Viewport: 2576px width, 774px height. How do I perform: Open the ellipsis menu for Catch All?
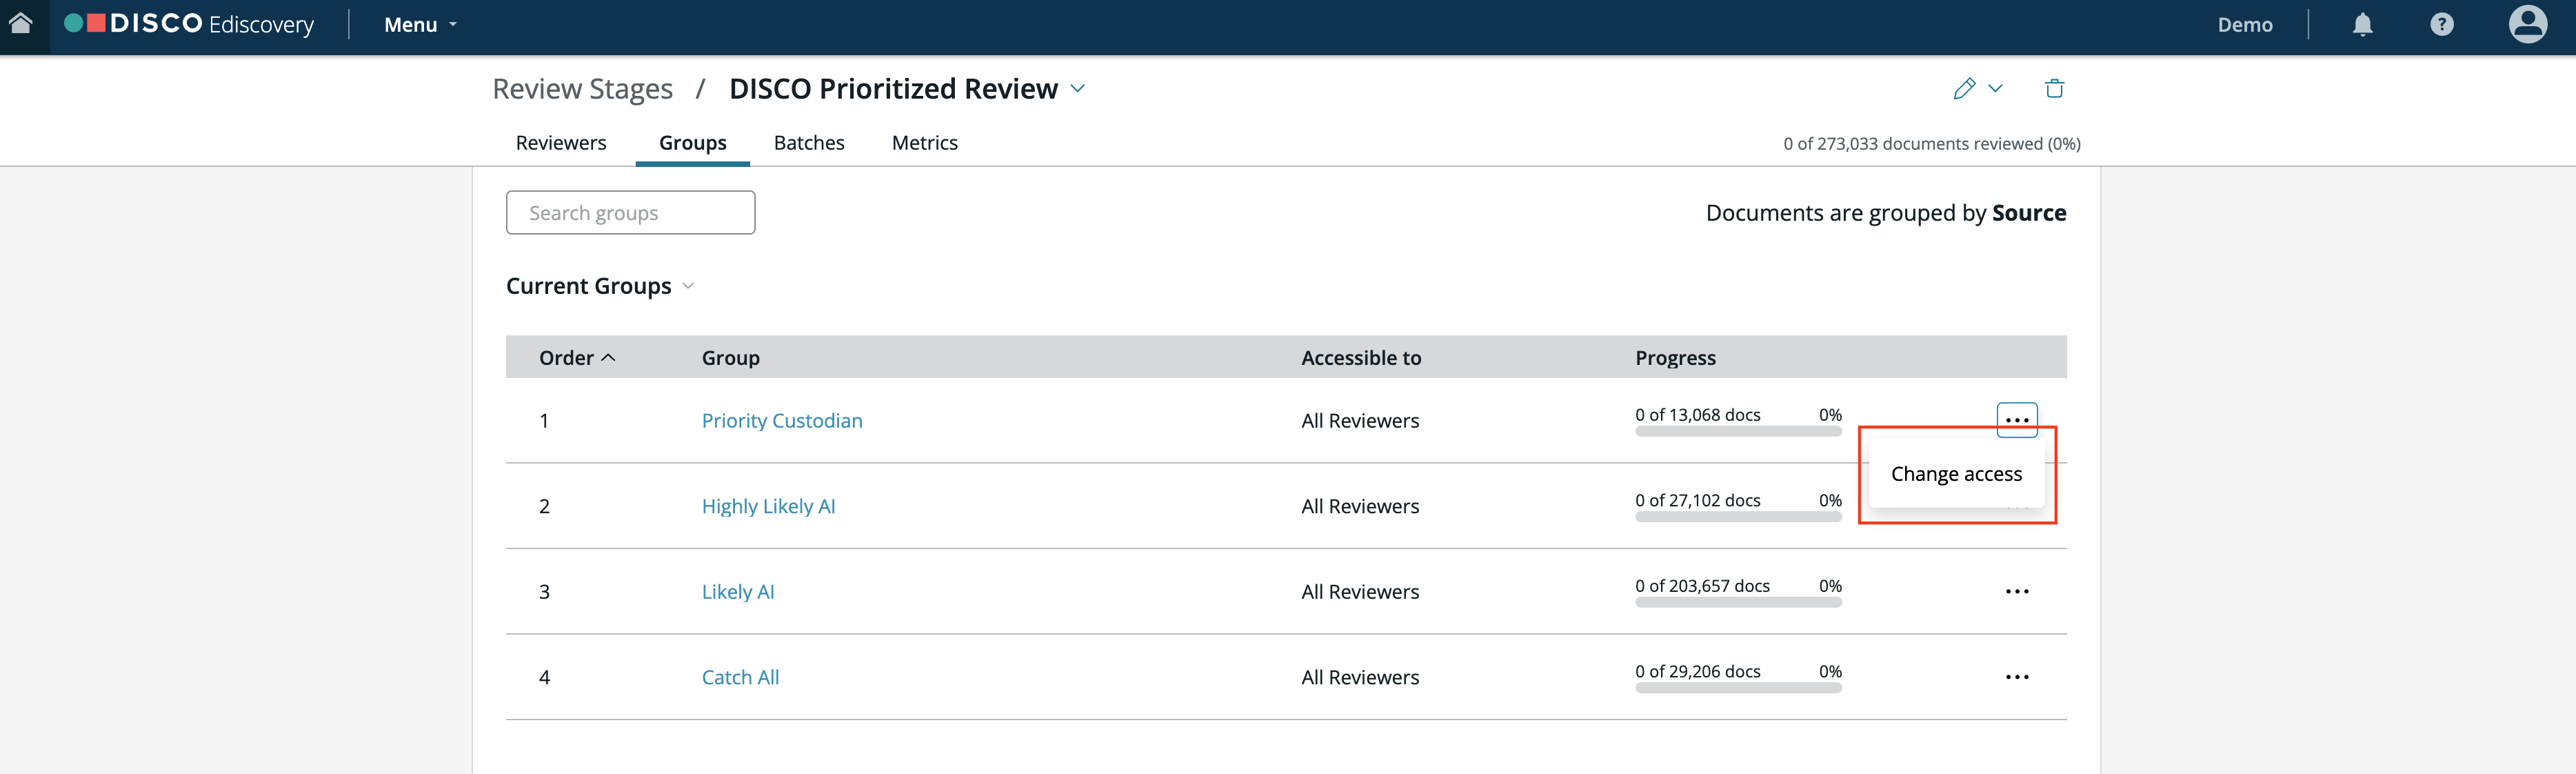pyautogui.click(x=2017, y=677)
